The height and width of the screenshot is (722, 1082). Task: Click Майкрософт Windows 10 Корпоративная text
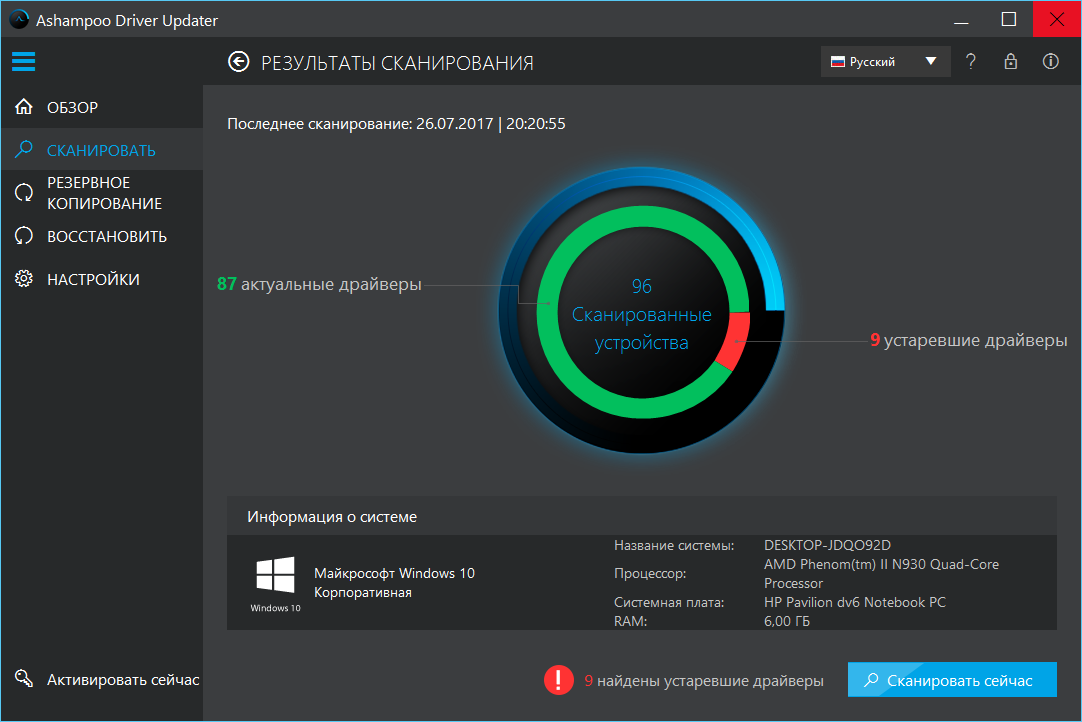(x=394, y=583)
